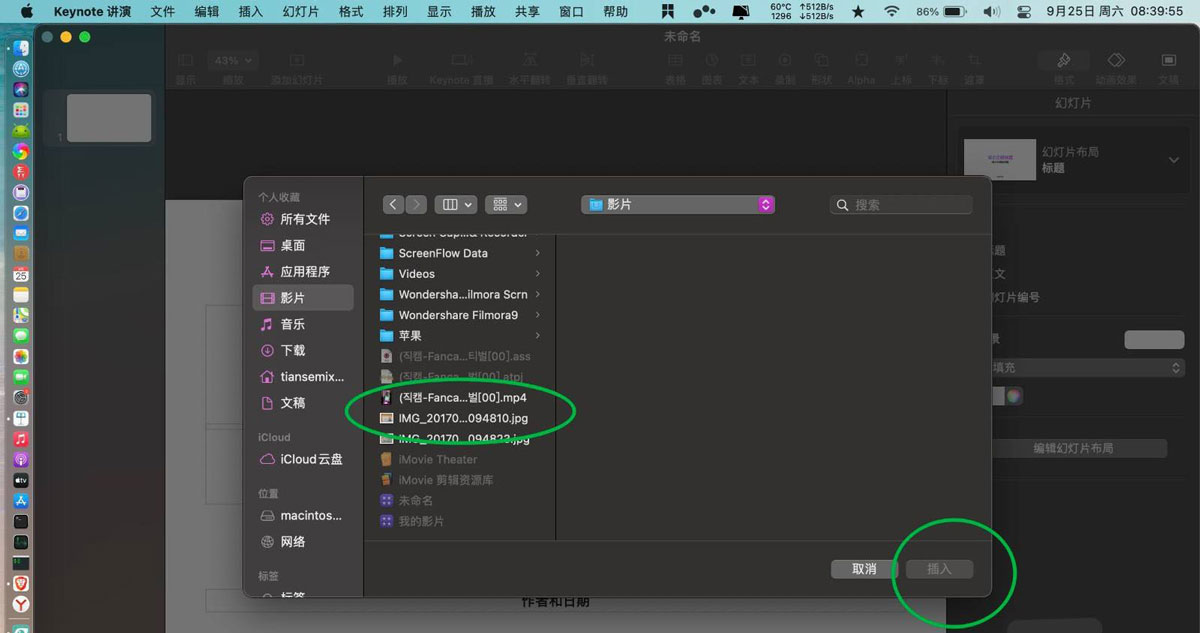Expand the Wondersha...ilmora Scrn chevron
This screenshot has width=1200, height=633.
(x=538, y=294)
